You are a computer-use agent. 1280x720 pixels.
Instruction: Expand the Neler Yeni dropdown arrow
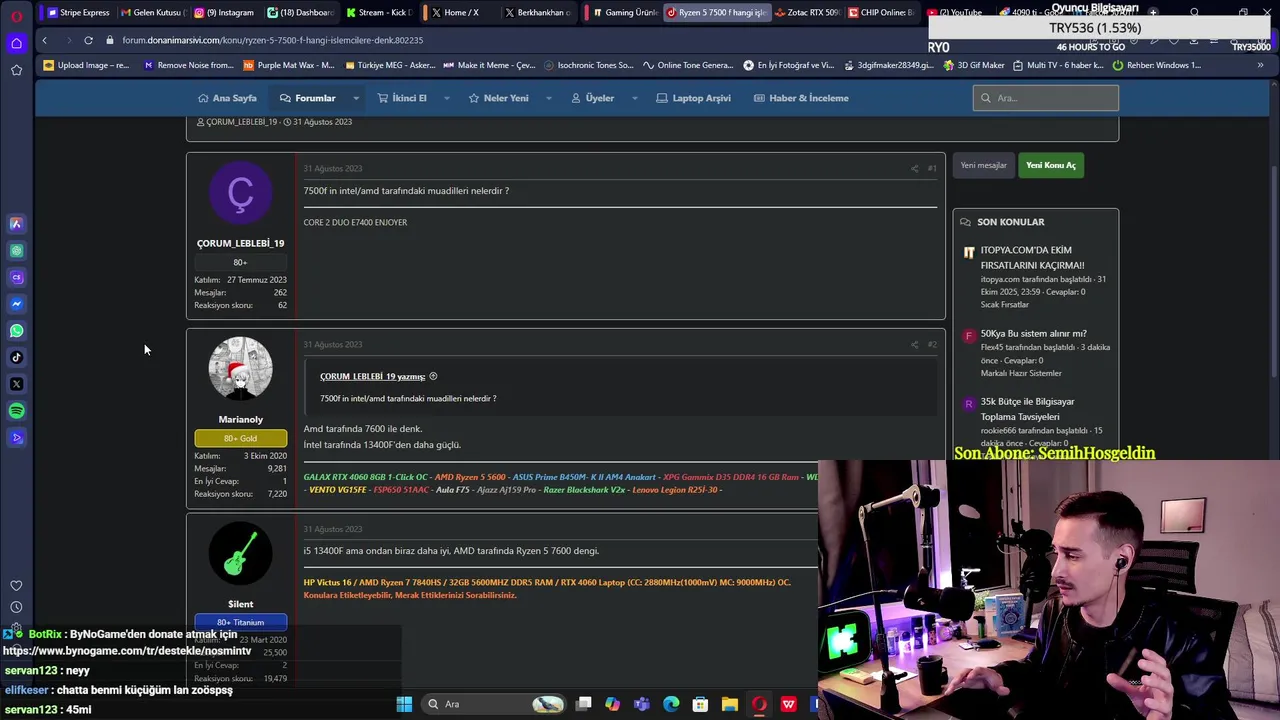click(x=549, y=98)
